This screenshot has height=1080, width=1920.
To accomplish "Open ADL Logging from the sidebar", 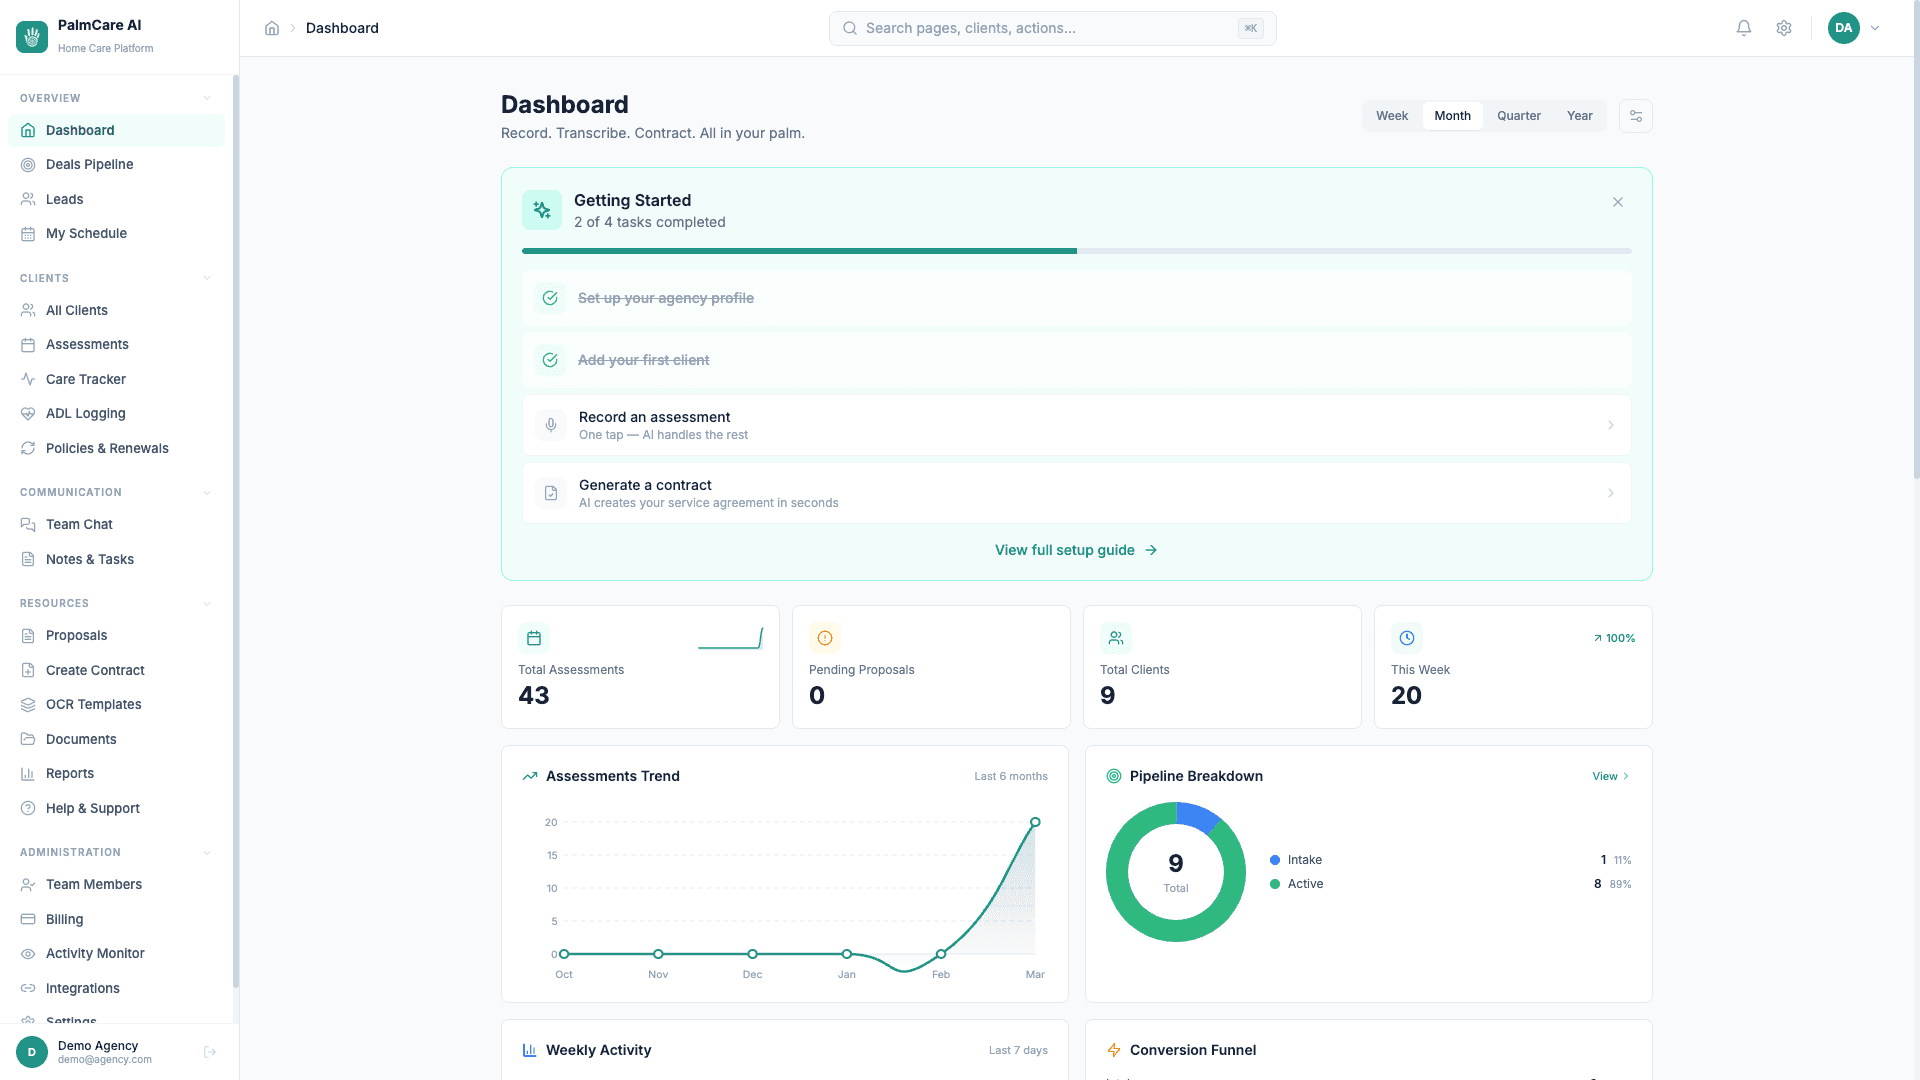I will pos(85,413).
